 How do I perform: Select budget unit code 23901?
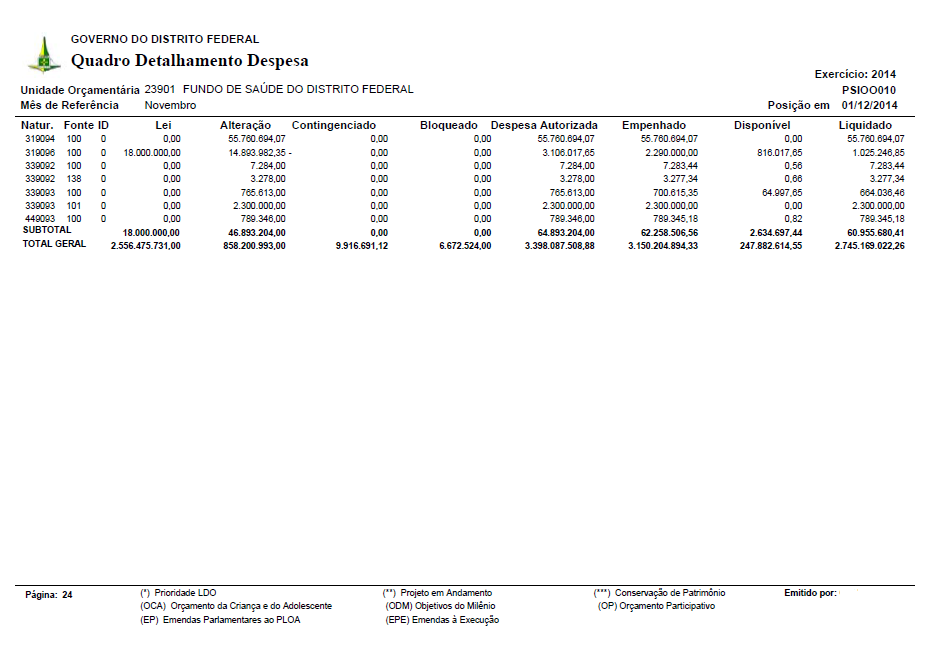click(x=160, y=89)
